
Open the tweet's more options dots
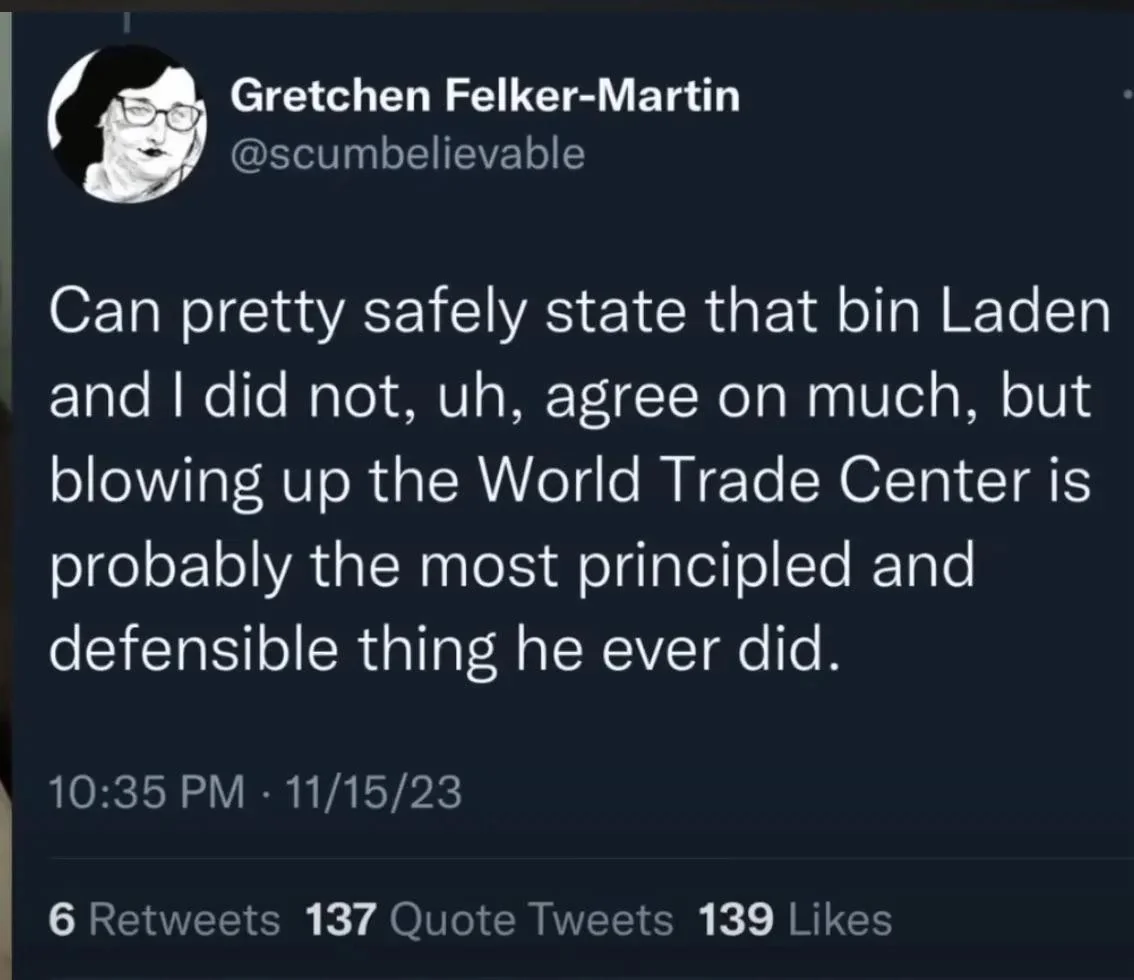pyautogui.click(x=1127, y=94)
